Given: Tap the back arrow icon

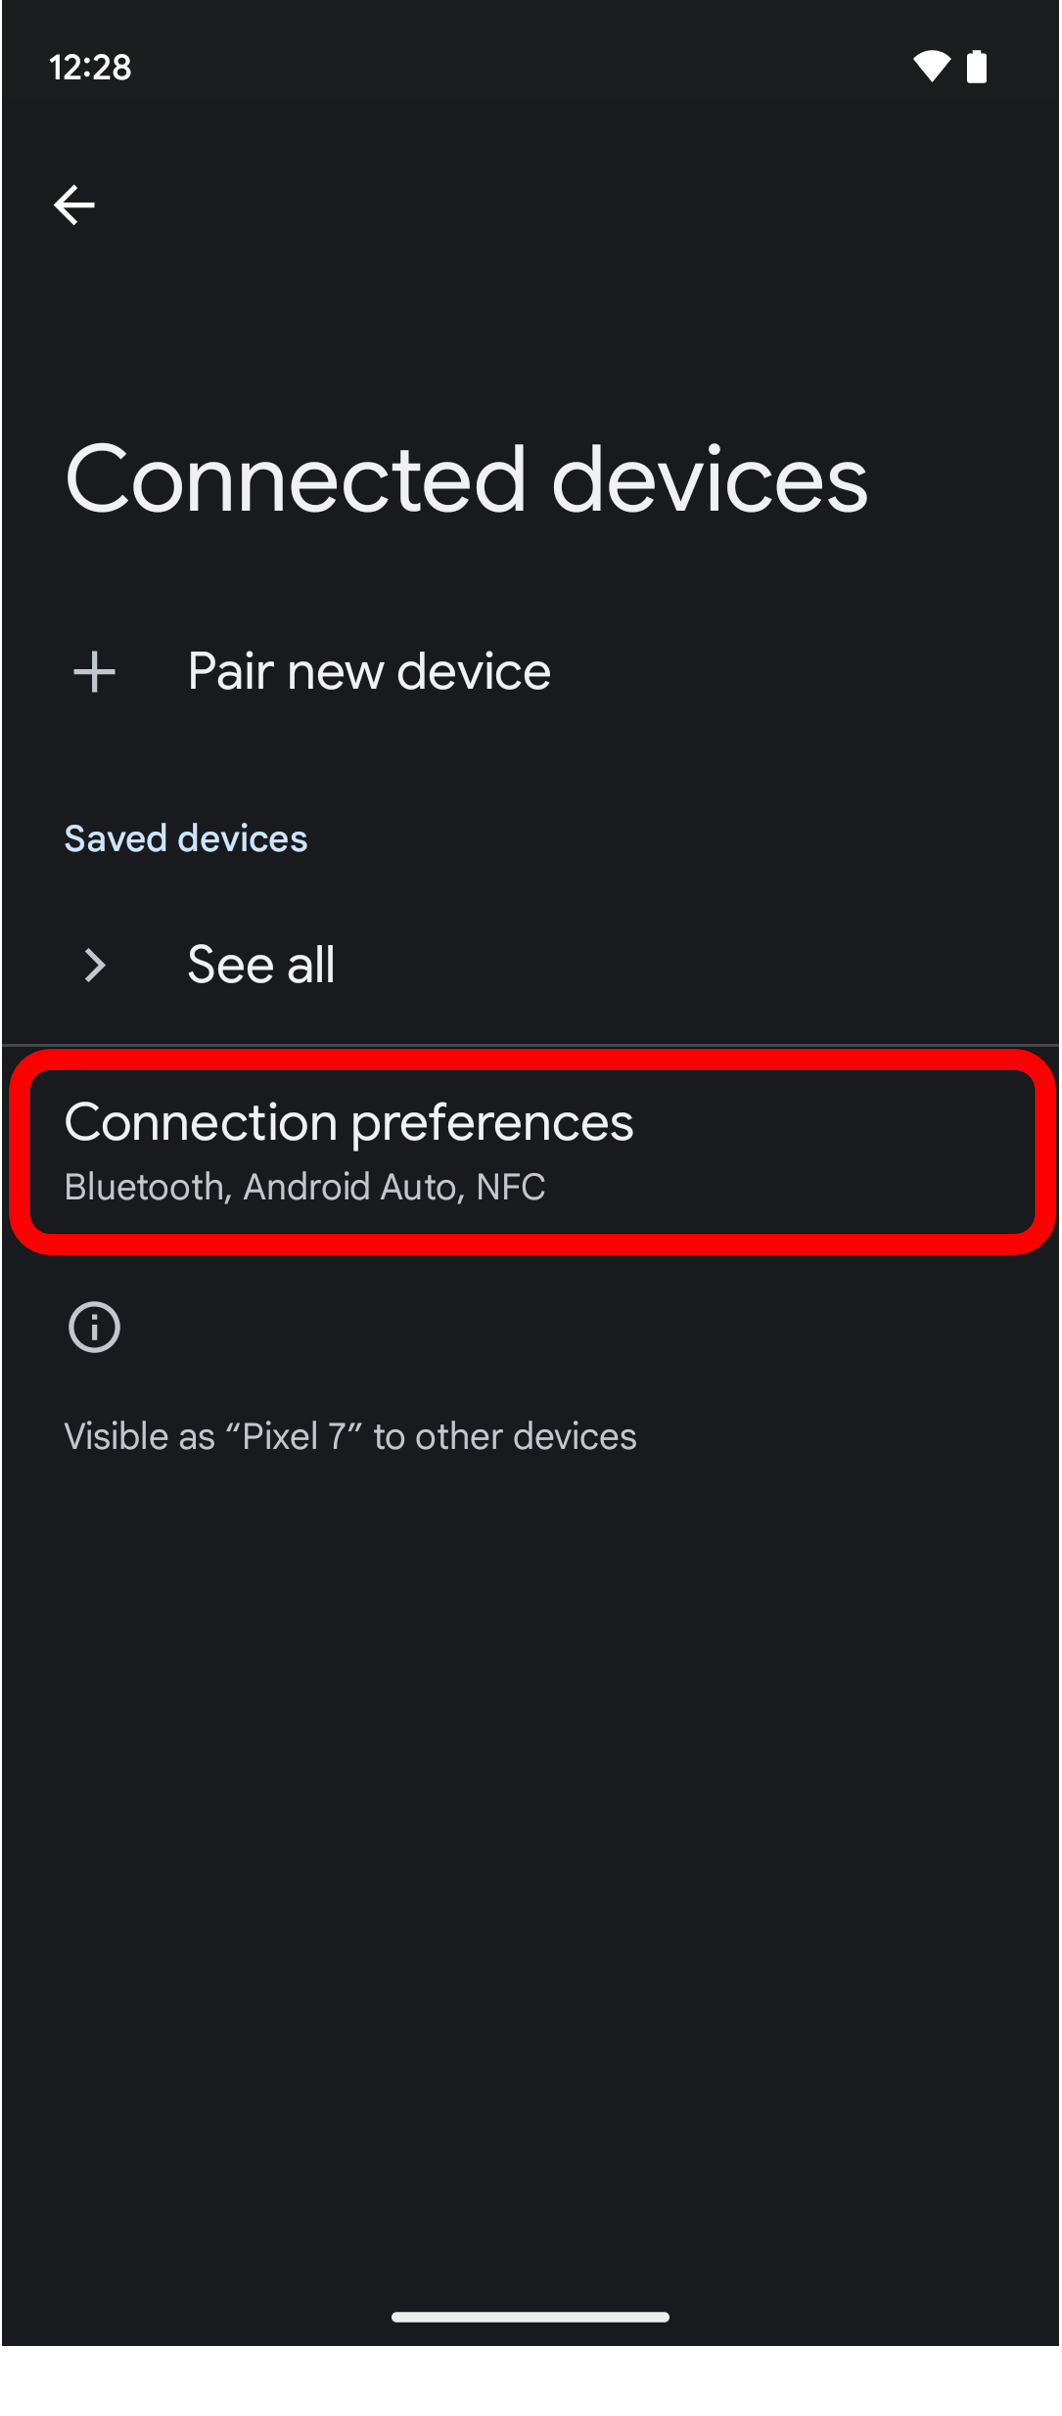Looking at the screenshot, I should click(x=74, y=205).
